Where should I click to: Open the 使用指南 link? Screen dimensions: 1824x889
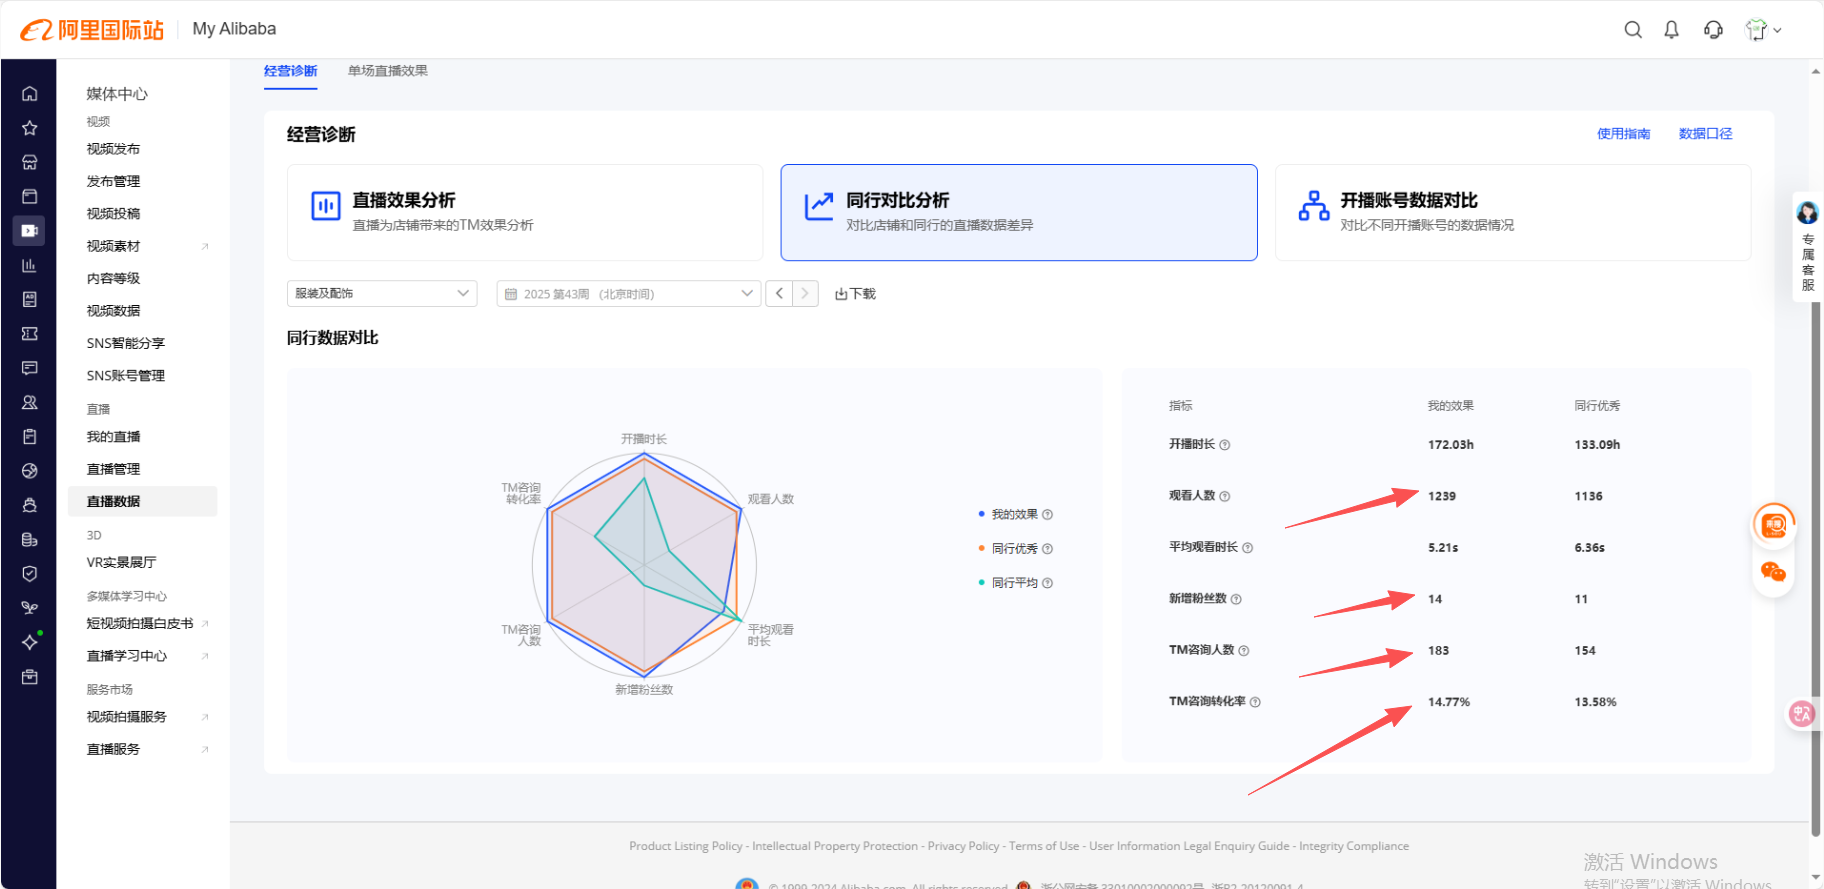coord(1623,134)
